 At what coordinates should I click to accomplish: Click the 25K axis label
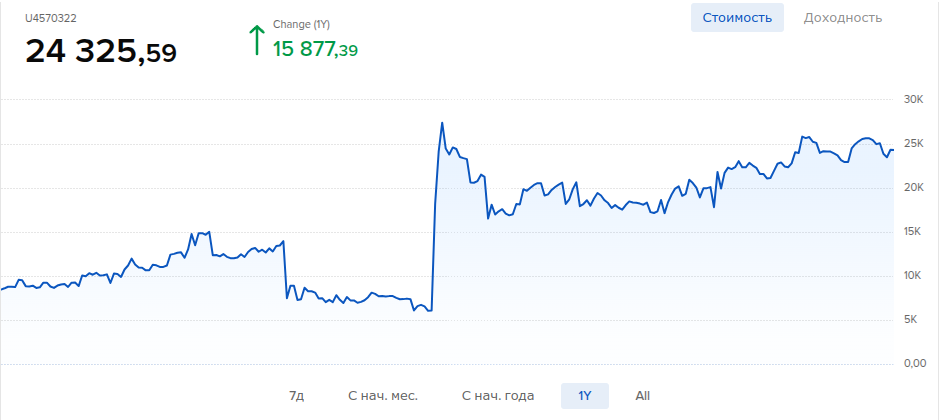tap(913, 144)
